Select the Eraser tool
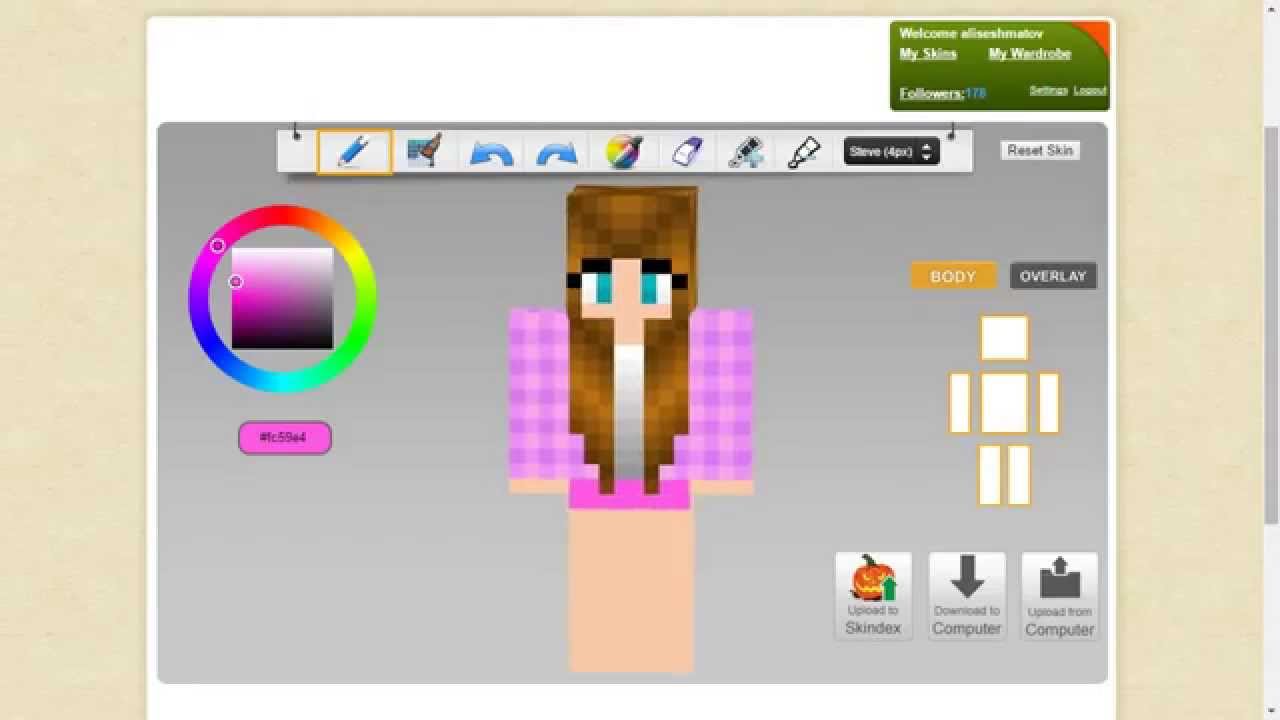Screen dimensions: 1280x720 (x=687, y=152)
